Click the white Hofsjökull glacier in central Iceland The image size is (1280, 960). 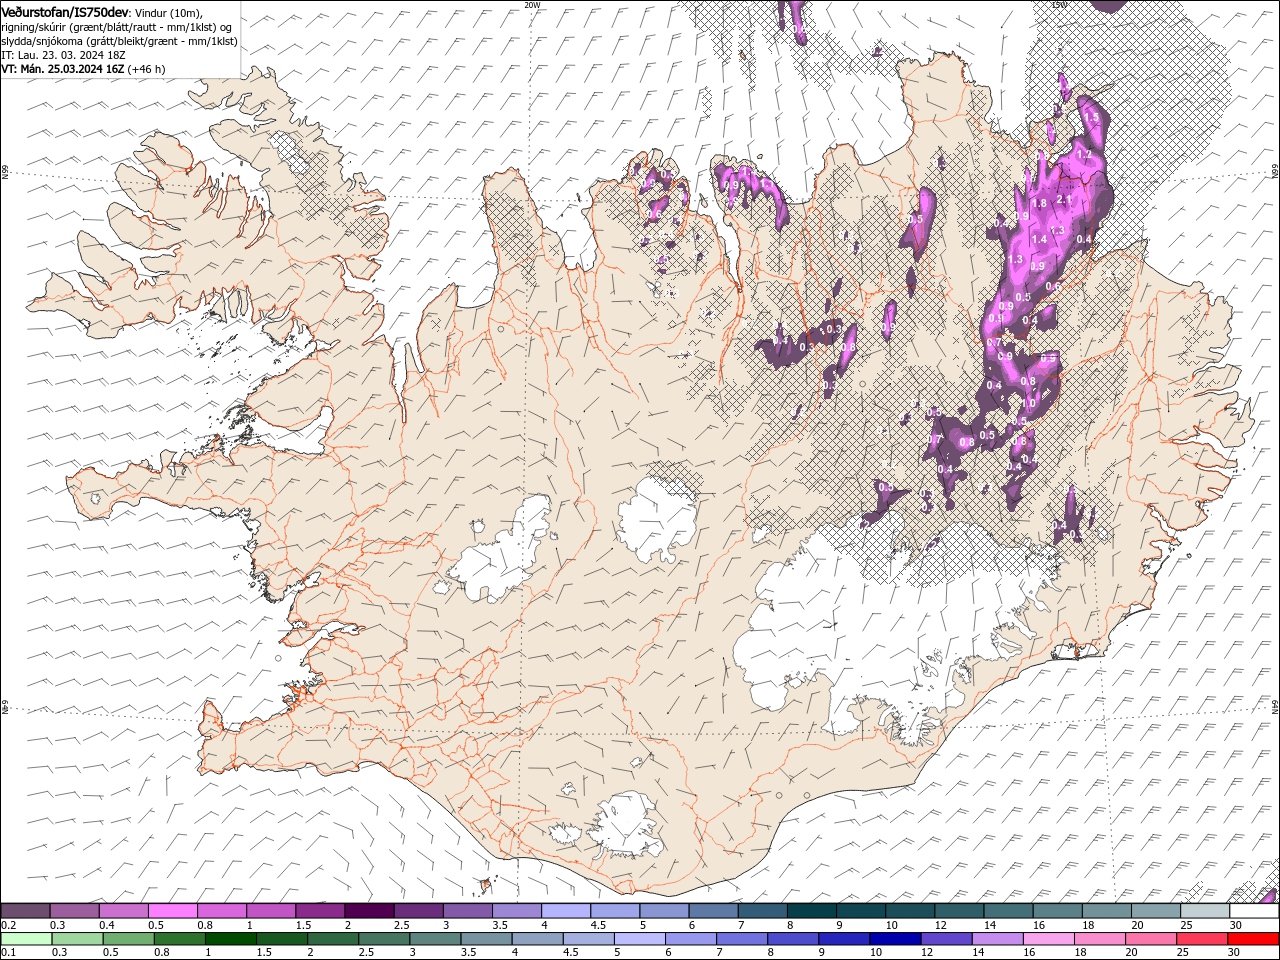tap(657, 518)
